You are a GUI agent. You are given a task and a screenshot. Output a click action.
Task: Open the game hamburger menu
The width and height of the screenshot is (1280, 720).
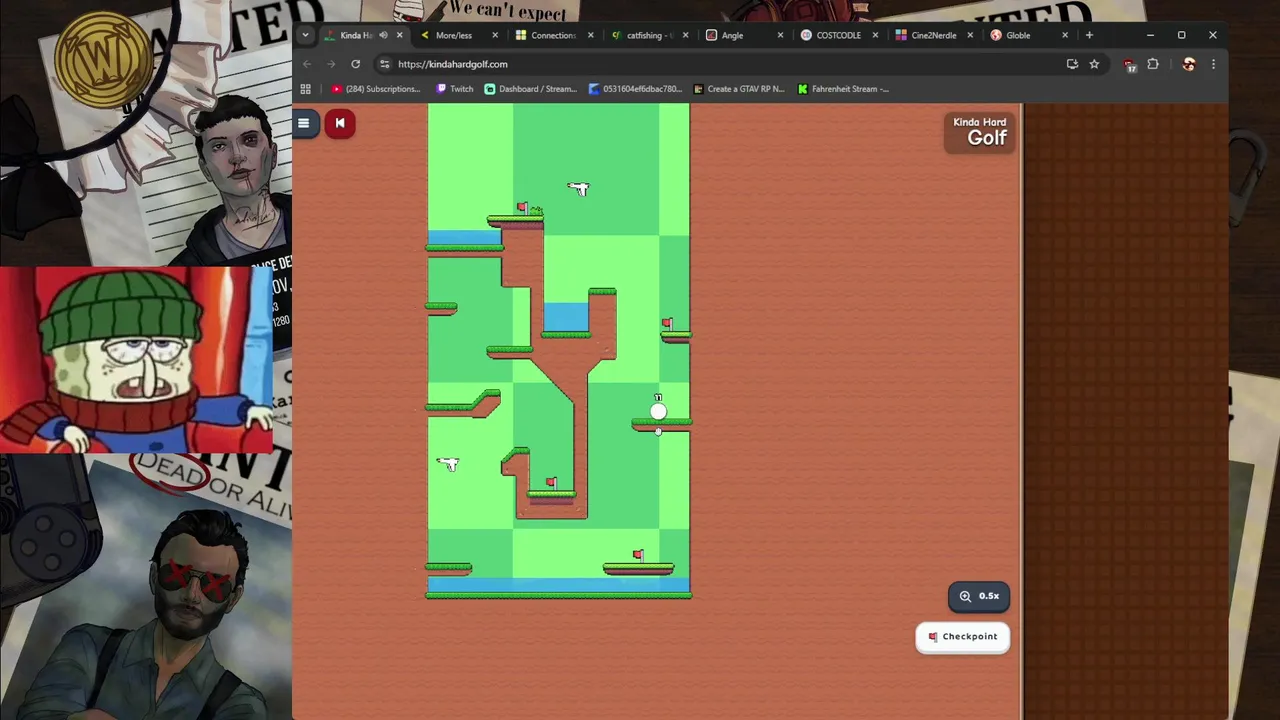point(303,123)
